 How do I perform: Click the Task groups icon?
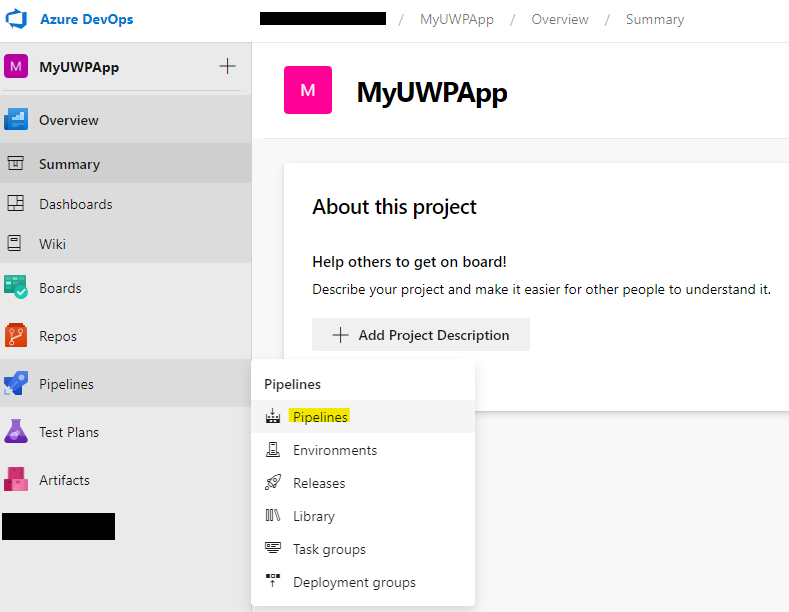click(x=273, y=548)
